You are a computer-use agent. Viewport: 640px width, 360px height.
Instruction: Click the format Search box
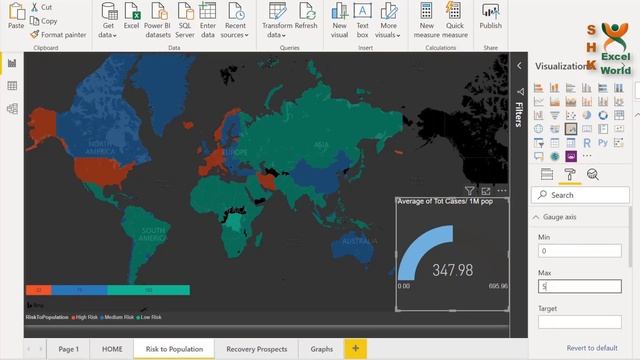(x=580, y=195)
